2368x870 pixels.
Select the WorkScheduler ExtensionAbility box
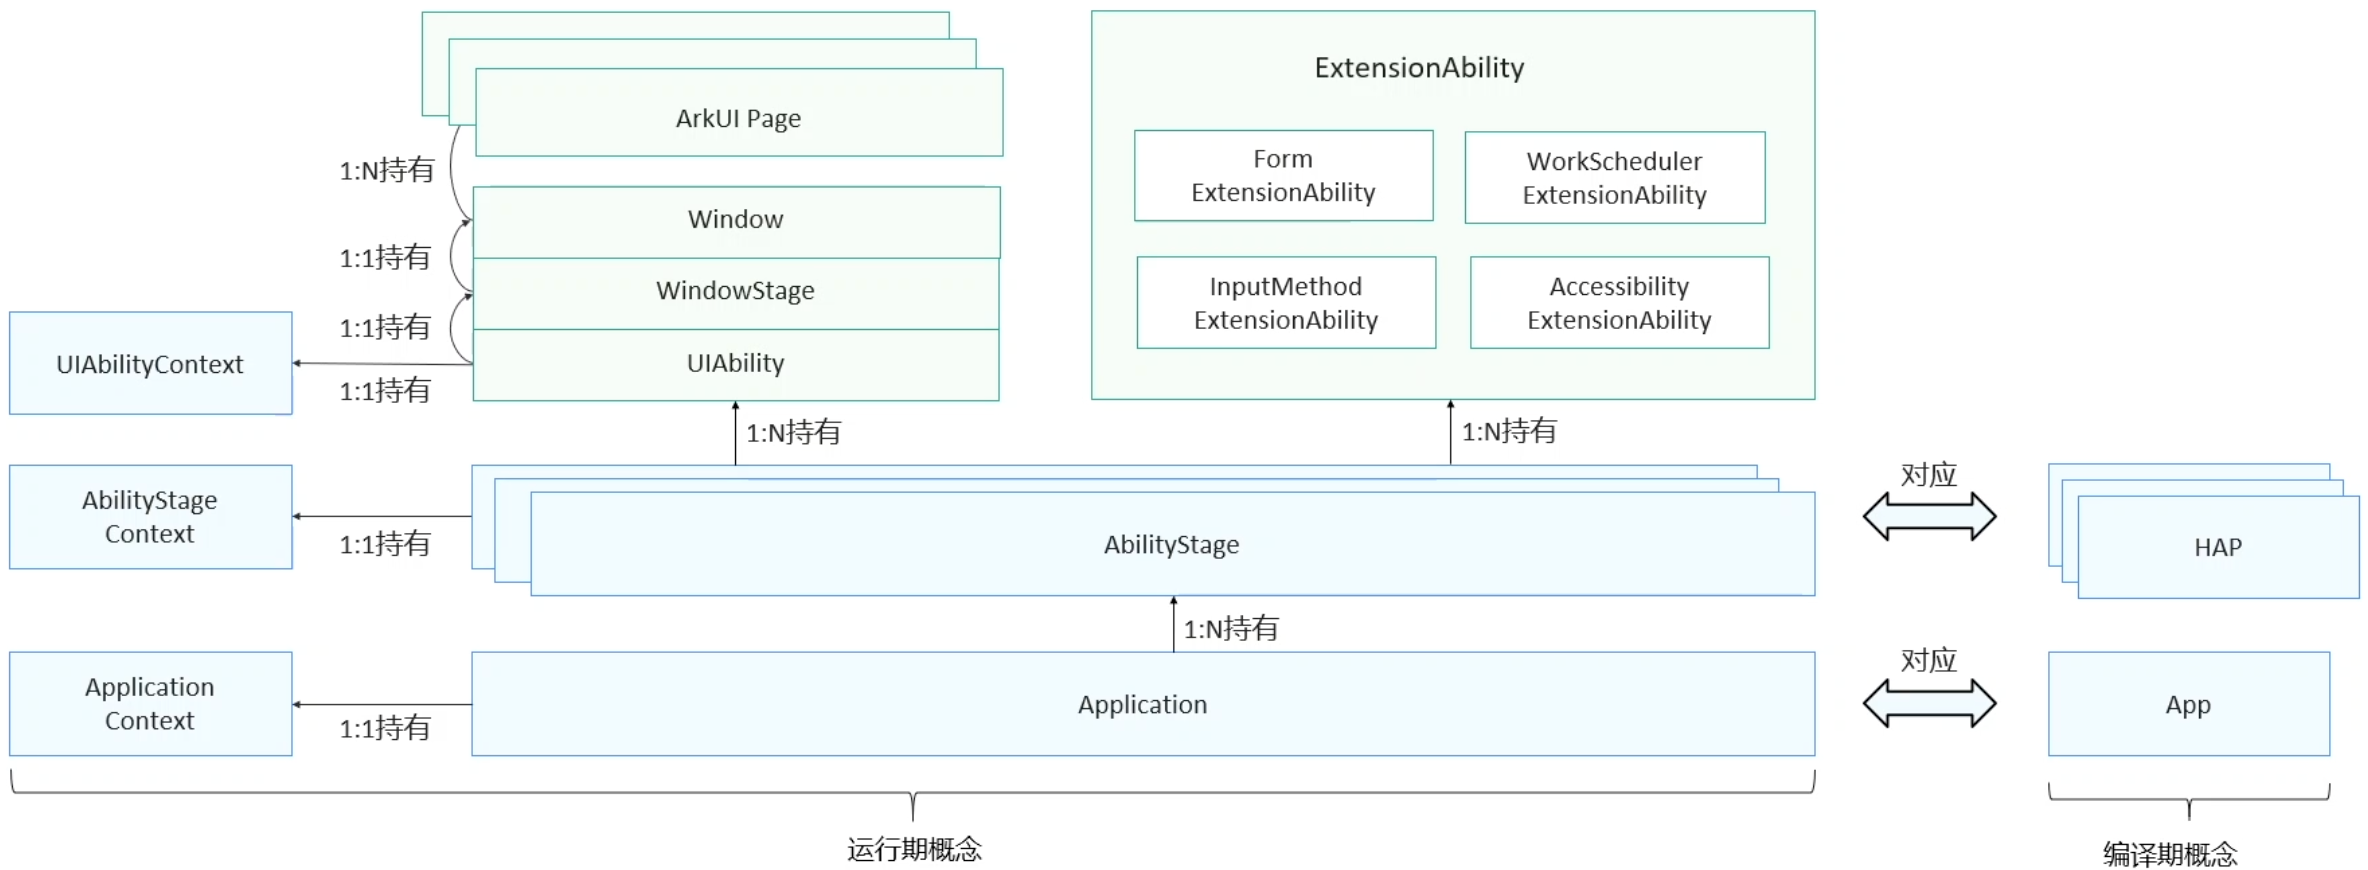point(1615,177)
